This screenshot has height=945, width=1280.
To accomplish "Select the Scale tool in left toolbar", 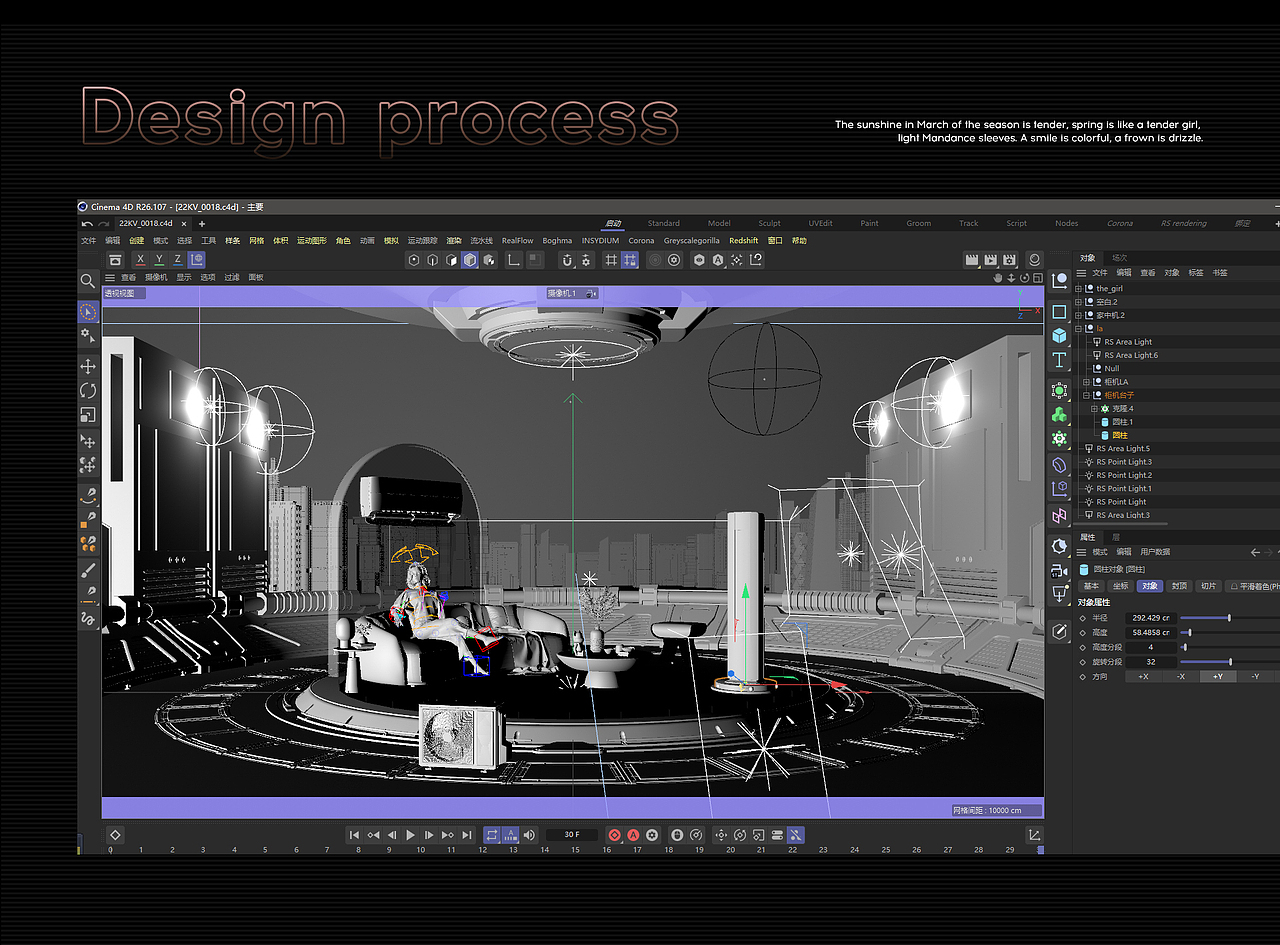I will [x=88, y=414].
